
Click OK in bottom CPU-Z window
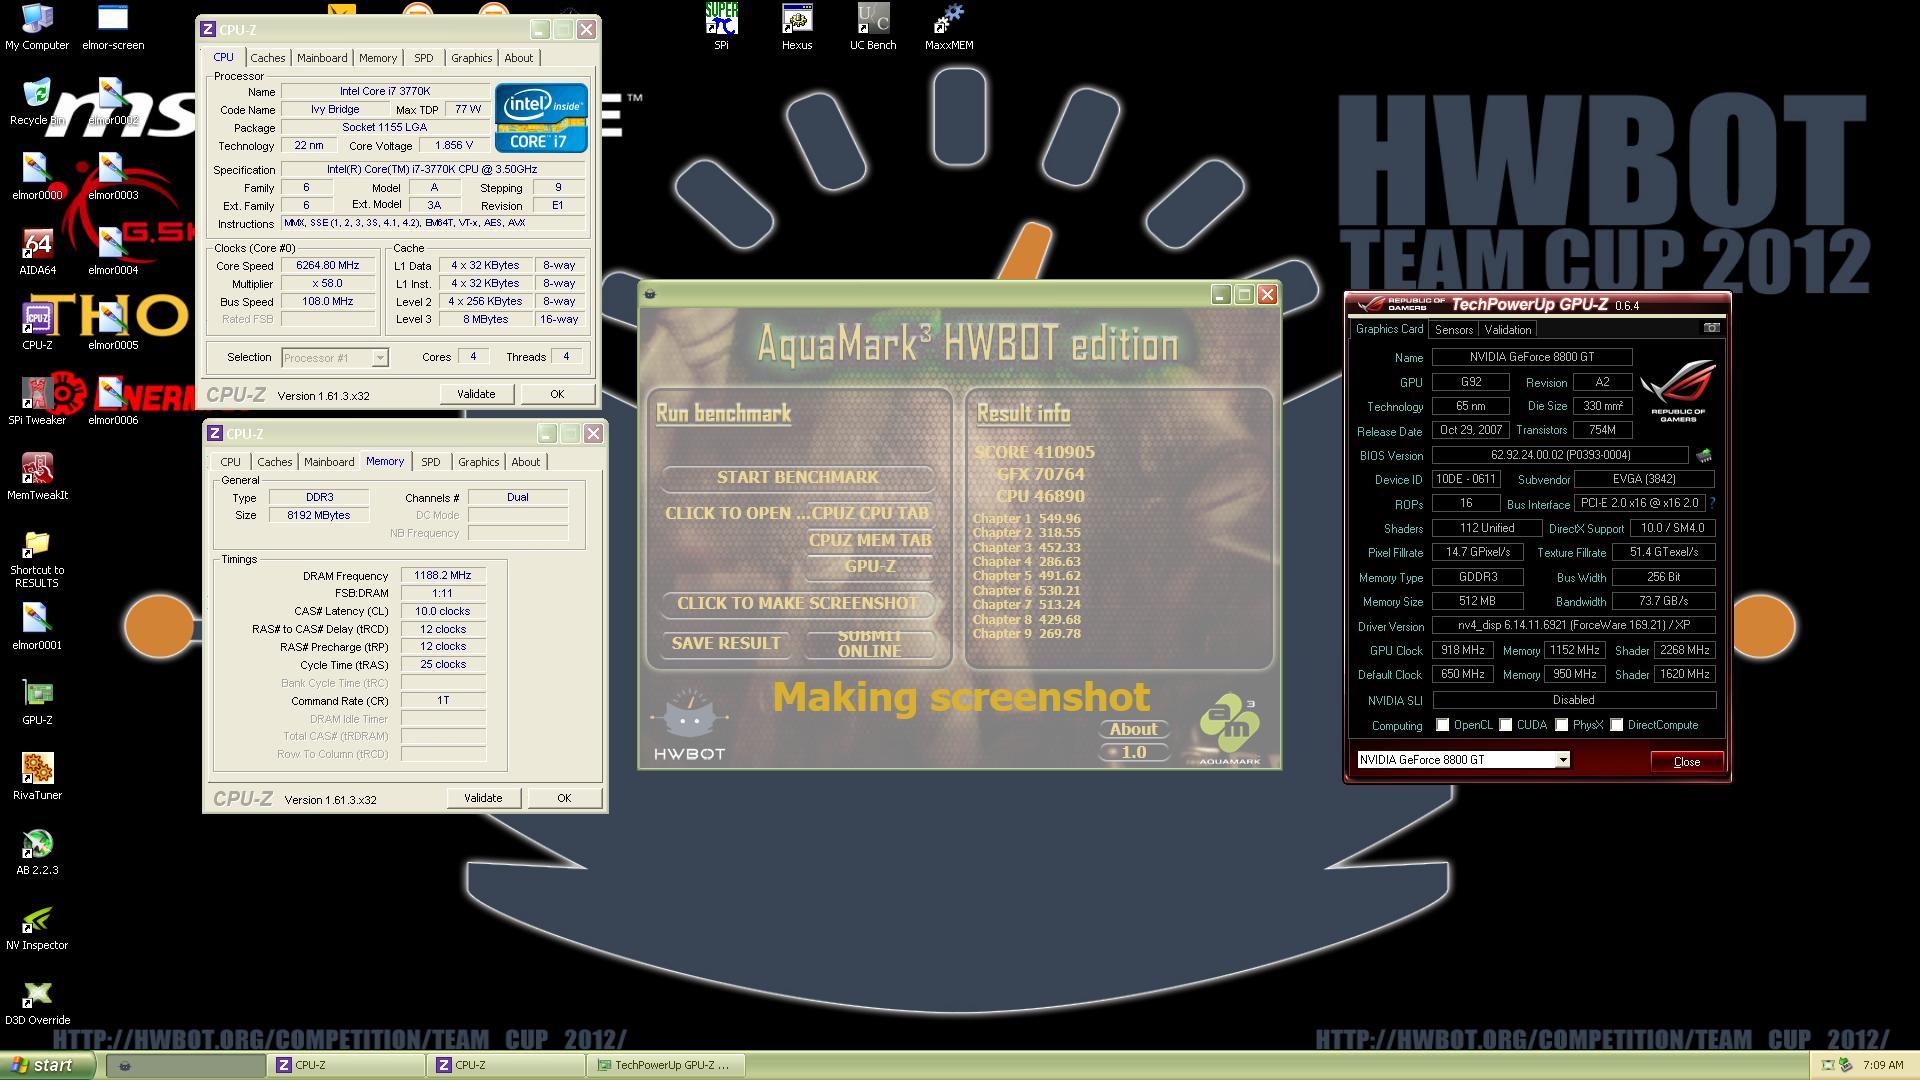[564, 798]
